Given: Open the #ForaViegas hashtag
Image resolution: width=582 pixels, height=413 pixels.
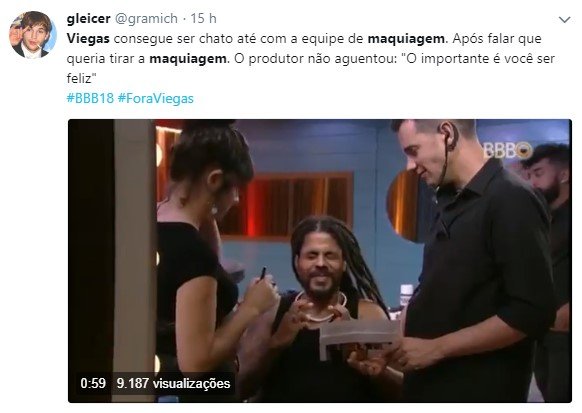Looking at the screenshot, I should [156, 98].
